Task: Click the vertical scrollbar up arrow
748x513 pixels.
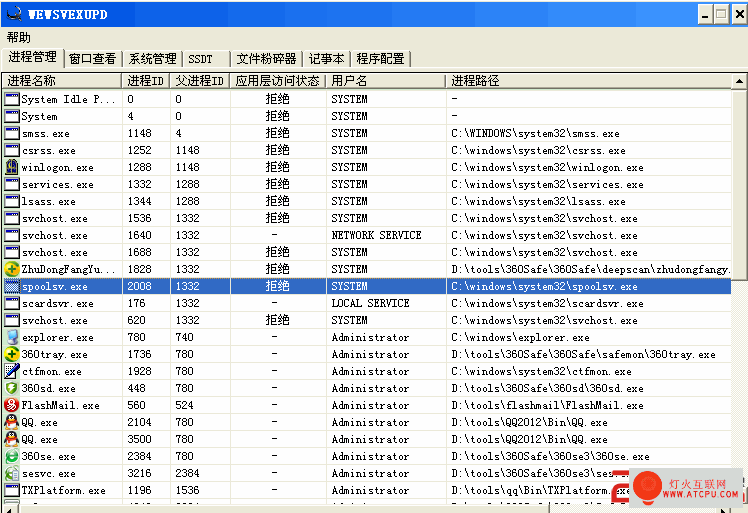Action: coord(739,81)
